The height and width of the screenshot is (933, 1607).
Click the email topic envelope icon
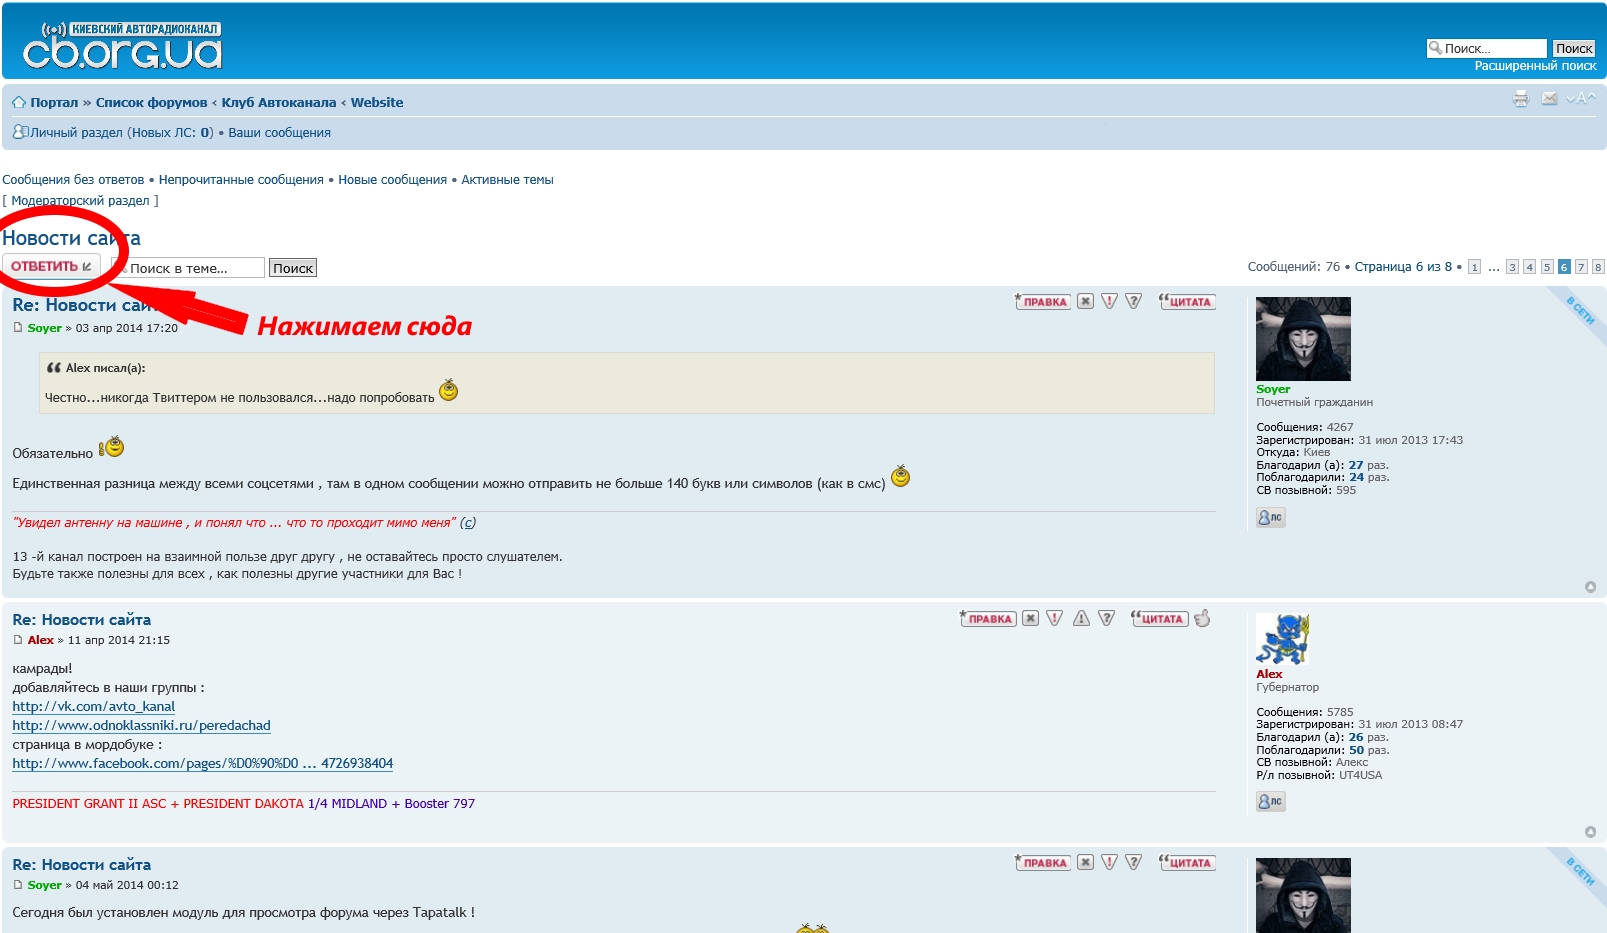click(1549, 99)
